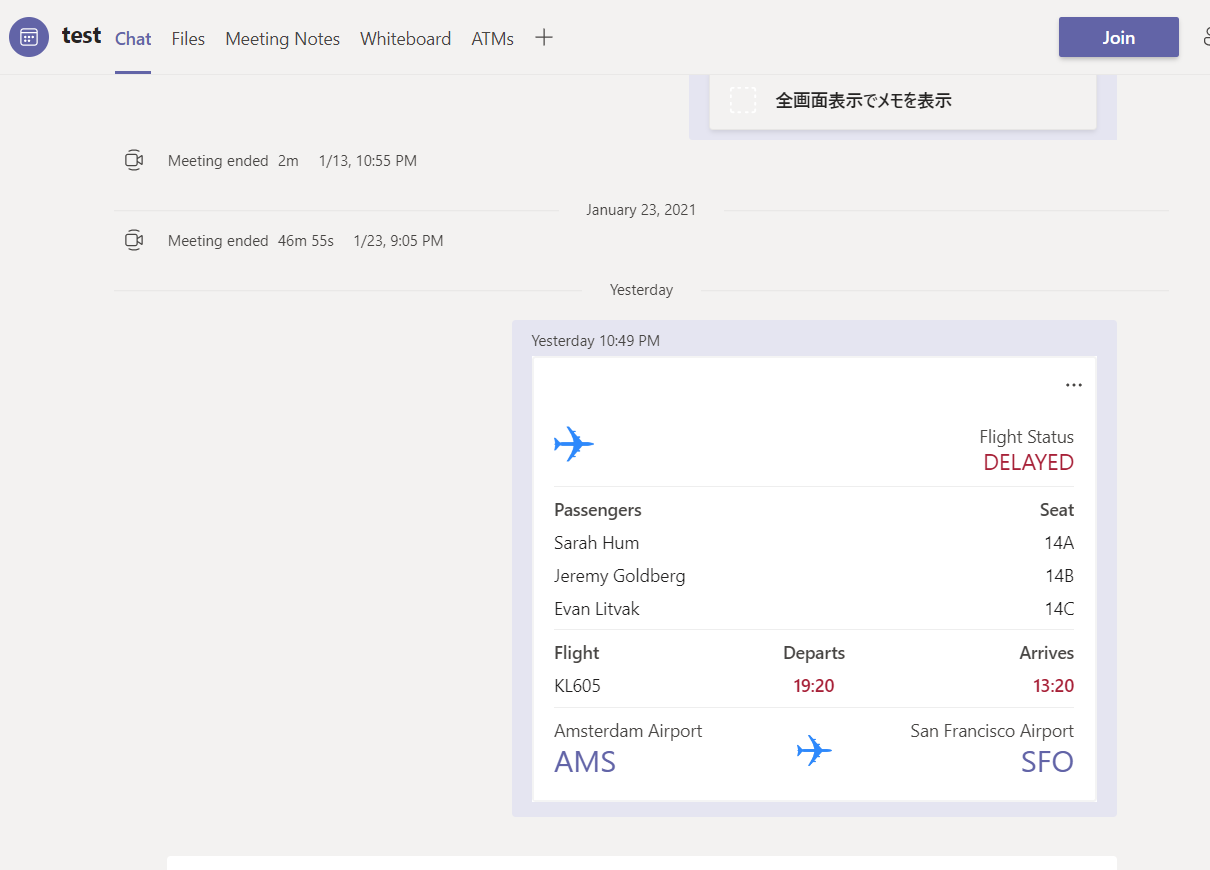Click the Yesterday 10:49 PM timestamp
The image size is (1210, 870).
pos(595,341)
